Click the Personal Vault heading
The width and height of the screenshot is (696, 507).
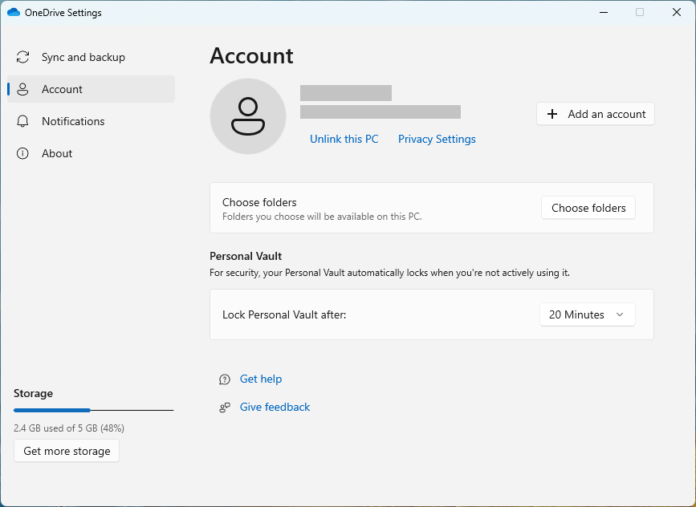coord(245,256)
